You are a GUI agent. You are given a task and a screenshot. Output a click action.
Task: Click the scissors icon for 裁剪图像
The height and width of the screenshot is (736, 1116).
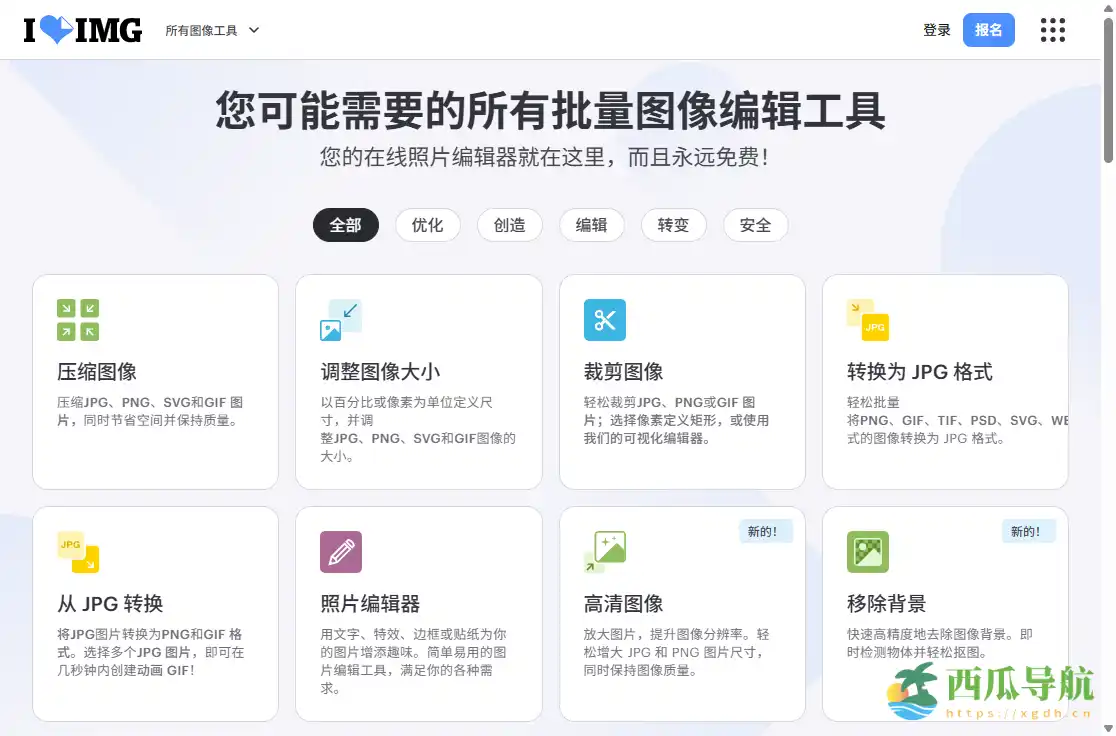point(604,320)
